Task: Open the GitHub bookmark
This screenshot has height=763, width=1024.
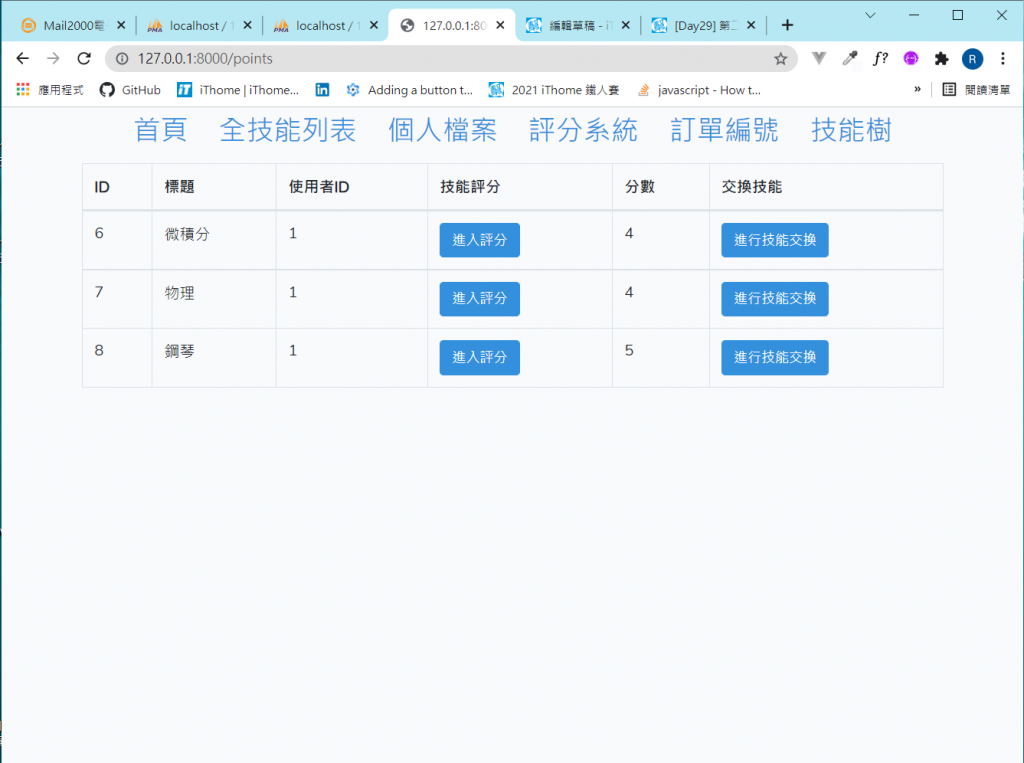Action: [x=130, y=89]
